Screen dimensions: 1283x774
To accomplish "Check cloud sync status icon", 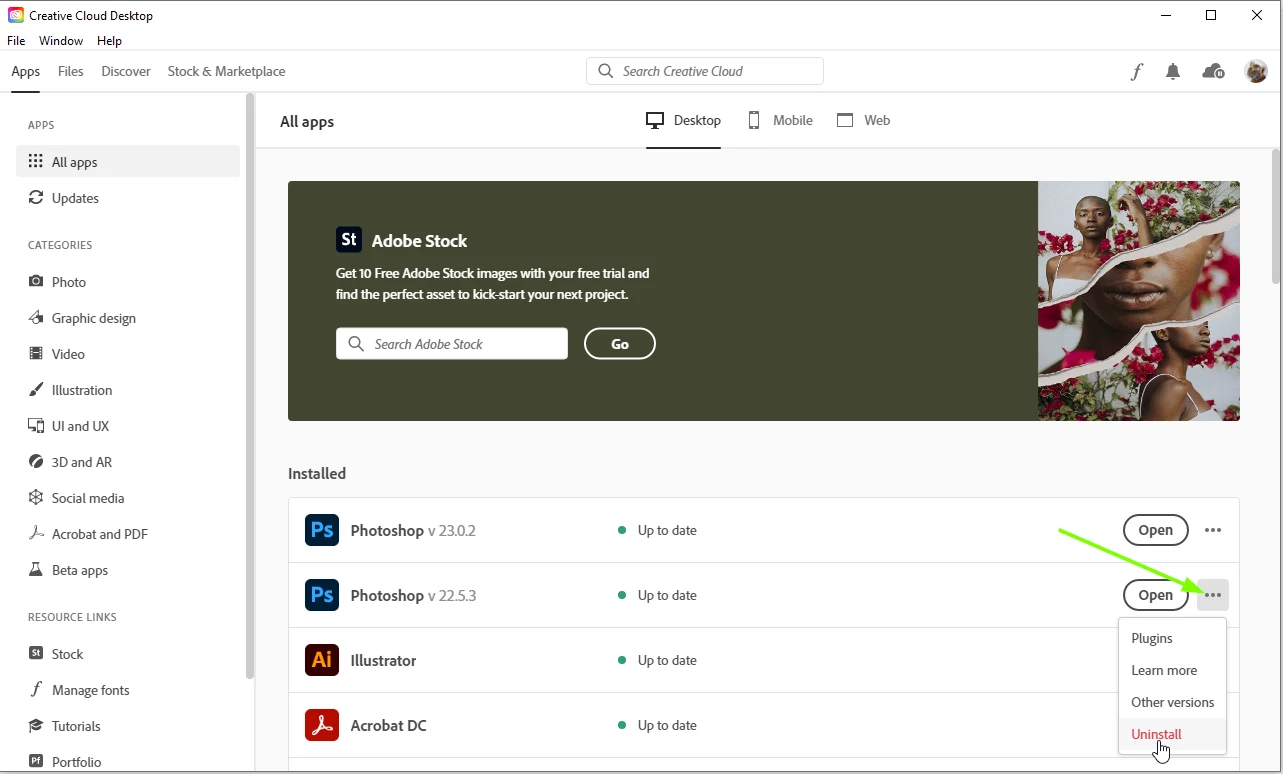I will (x=1213, y=71).
